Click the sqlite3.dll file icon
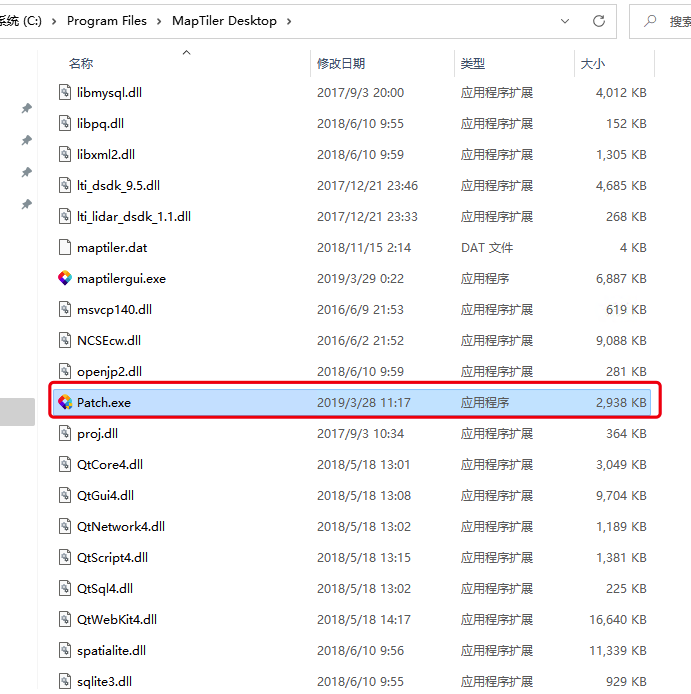 click(67, 682)
